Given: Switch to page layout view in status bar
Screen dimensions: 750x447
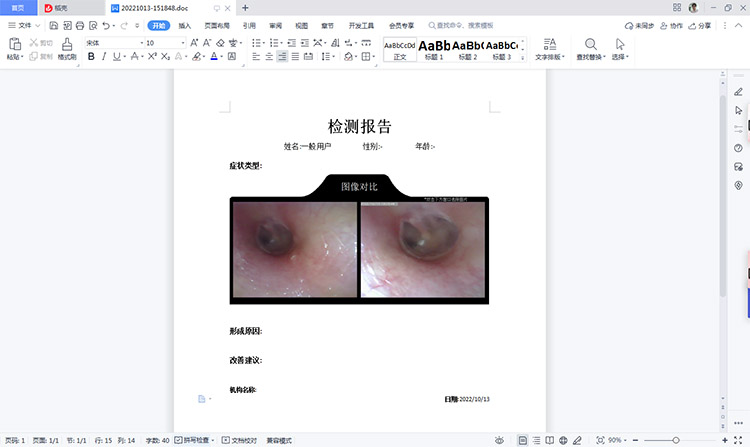Looking at the screenshot, I should click(523, 440).
